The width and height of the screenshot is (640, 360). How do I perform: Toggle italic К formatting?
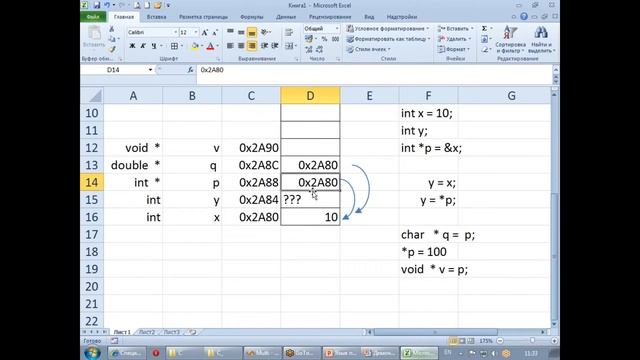point(143,46)
